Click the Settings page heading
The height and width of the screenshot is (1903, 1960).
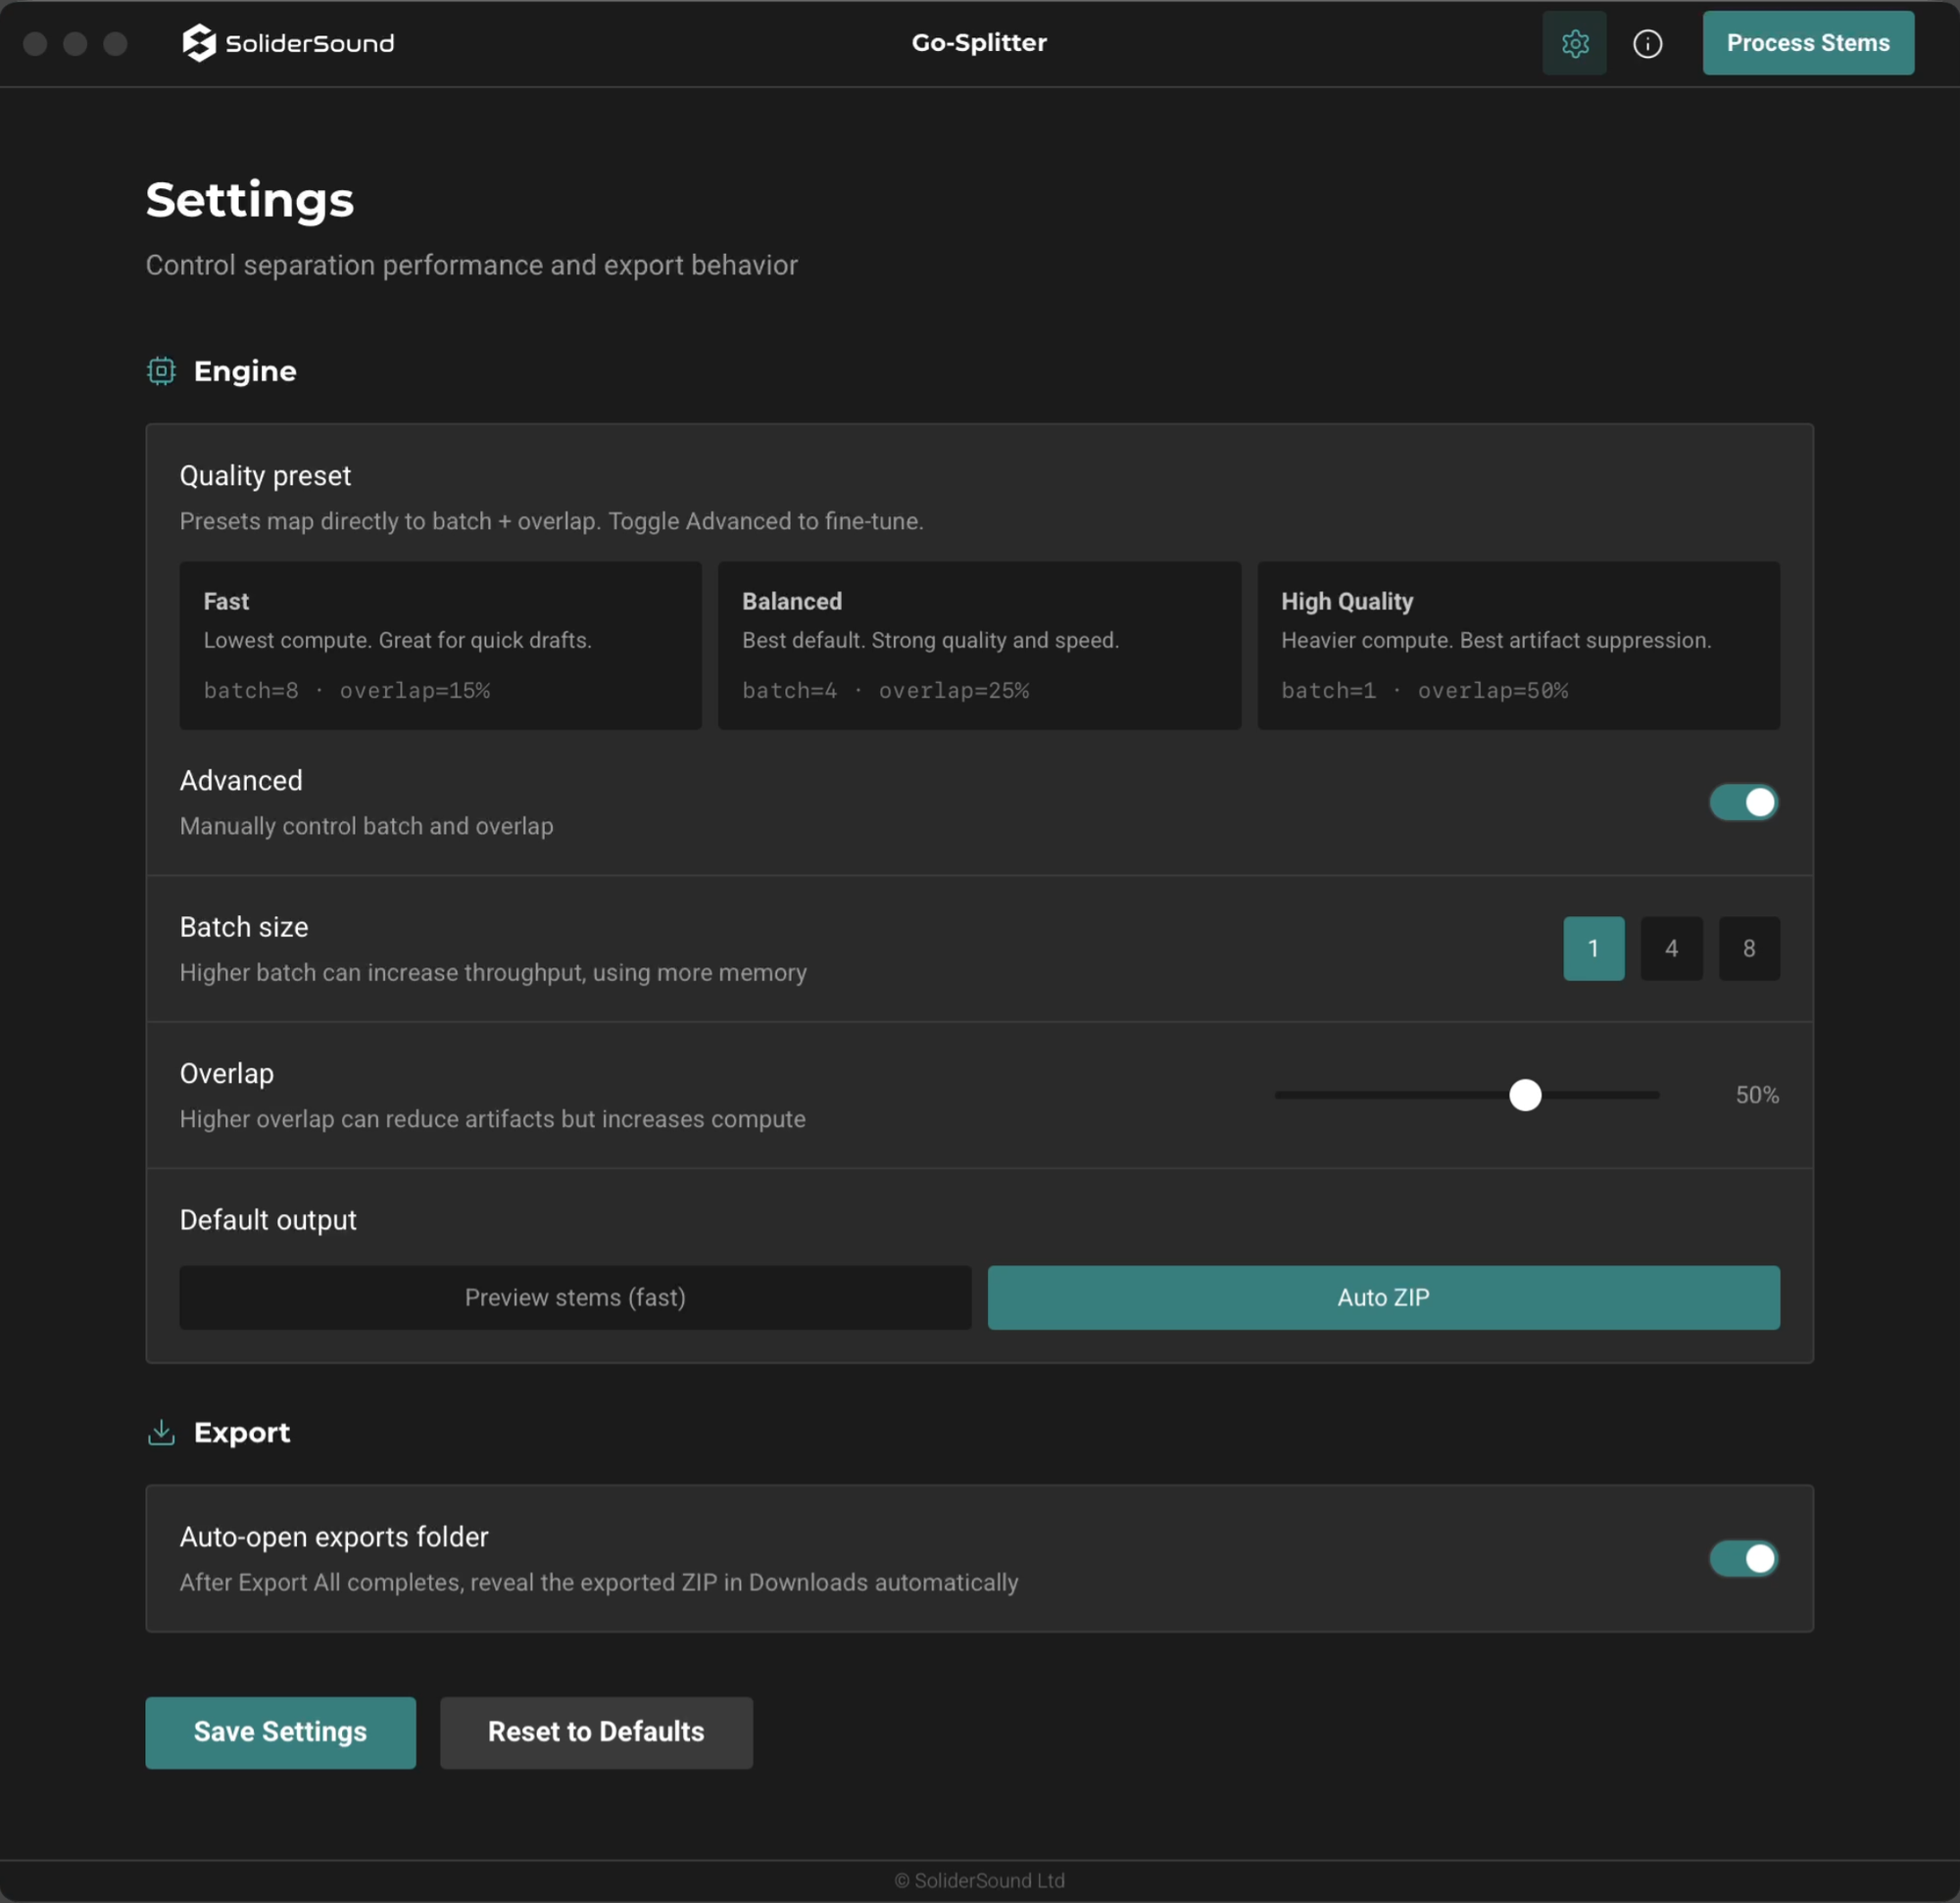[x=250, y=200]
